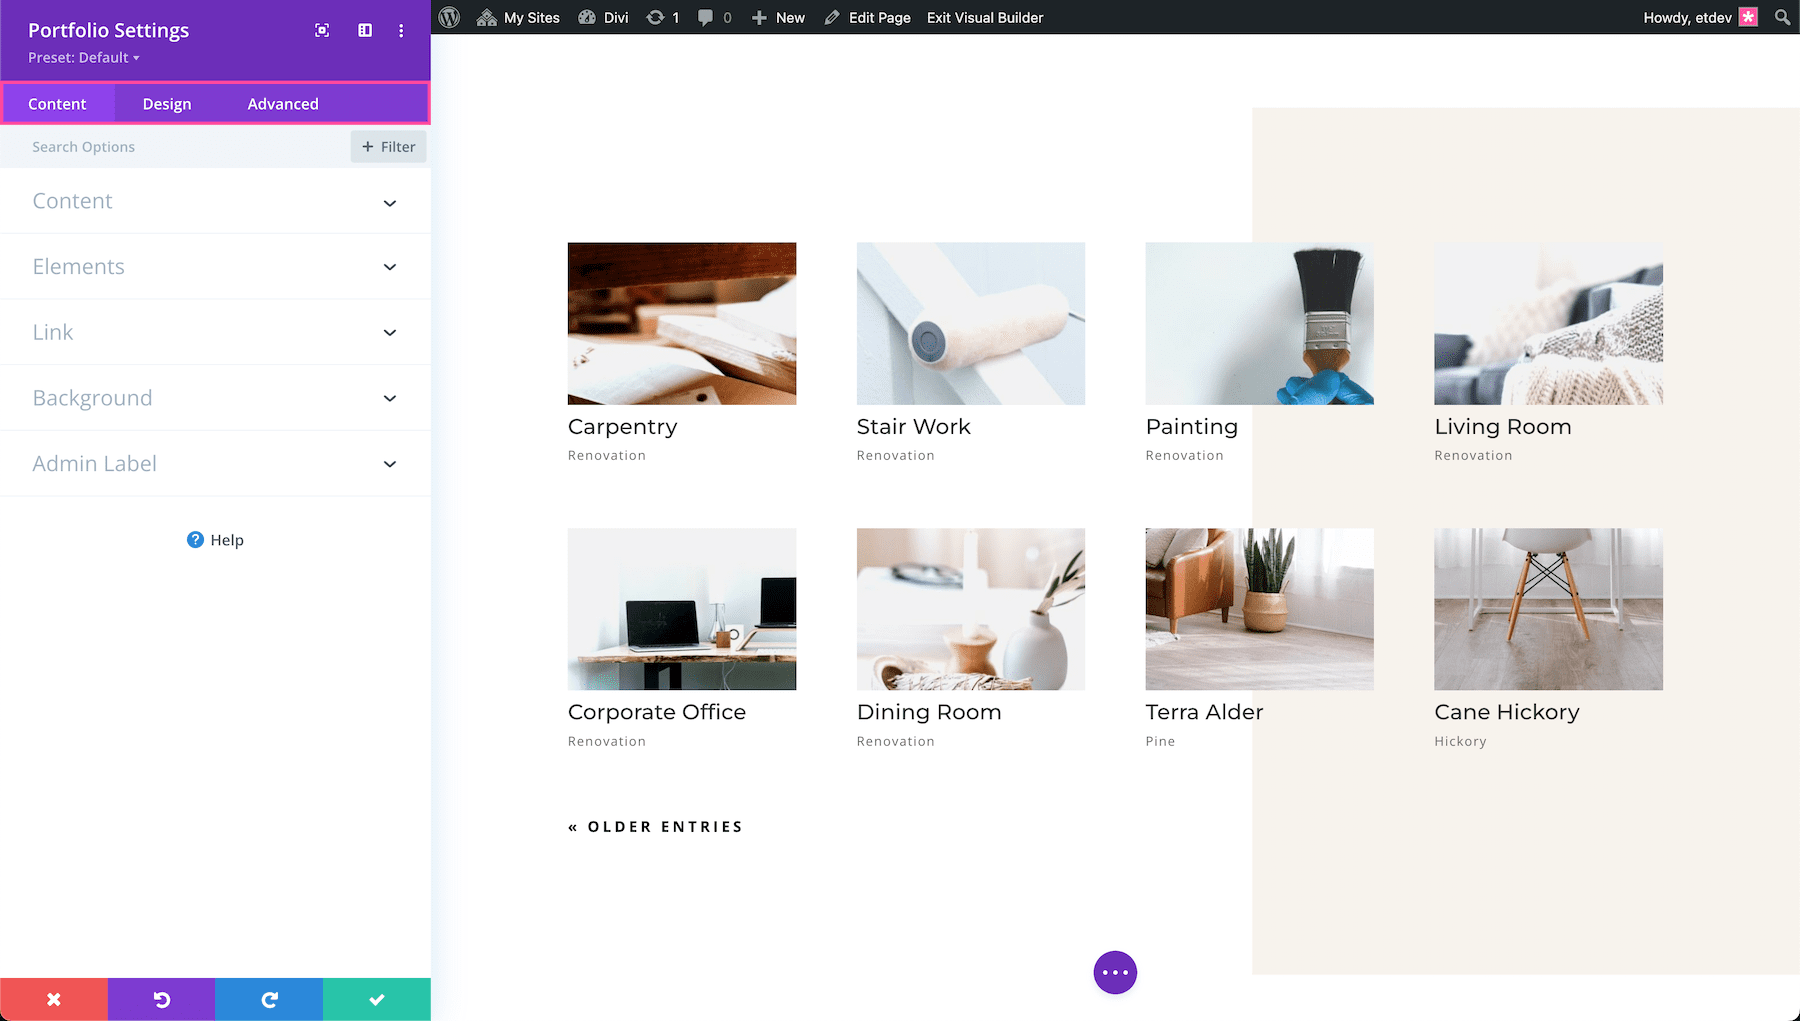Select Exit Visual Builder in the admin bar
This screenshot has height=1021, width=1800.
[x=984, y=17]
